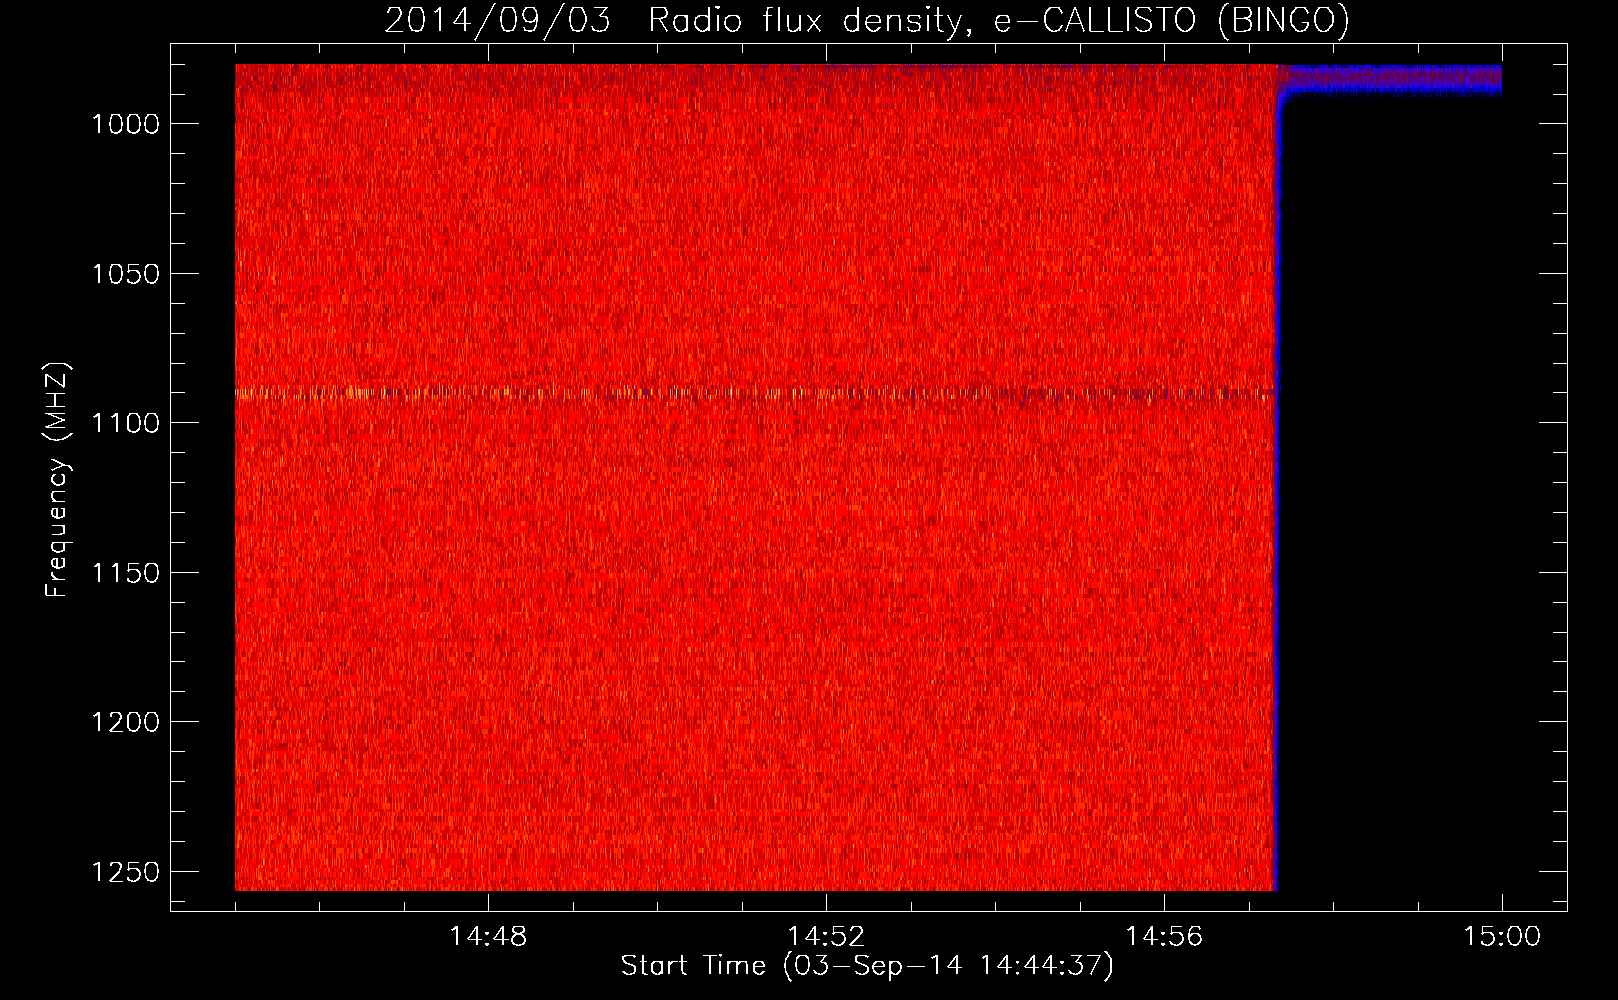
Task: Click the 'Frequency (MHZ)' axis label
Action: (58, 480)
